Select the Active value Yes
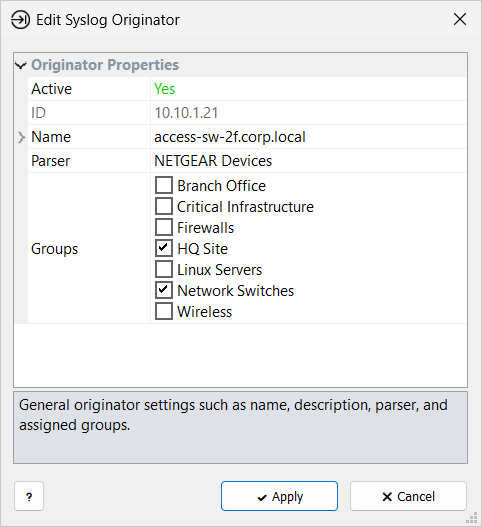This screenshot has width=482, height=527. pos(164,89)
